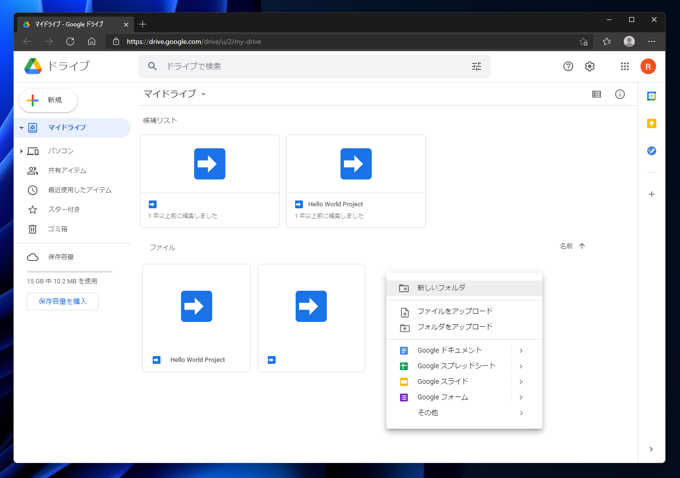
Task: Get add-ons with plus icon
Action: (651, 194)
